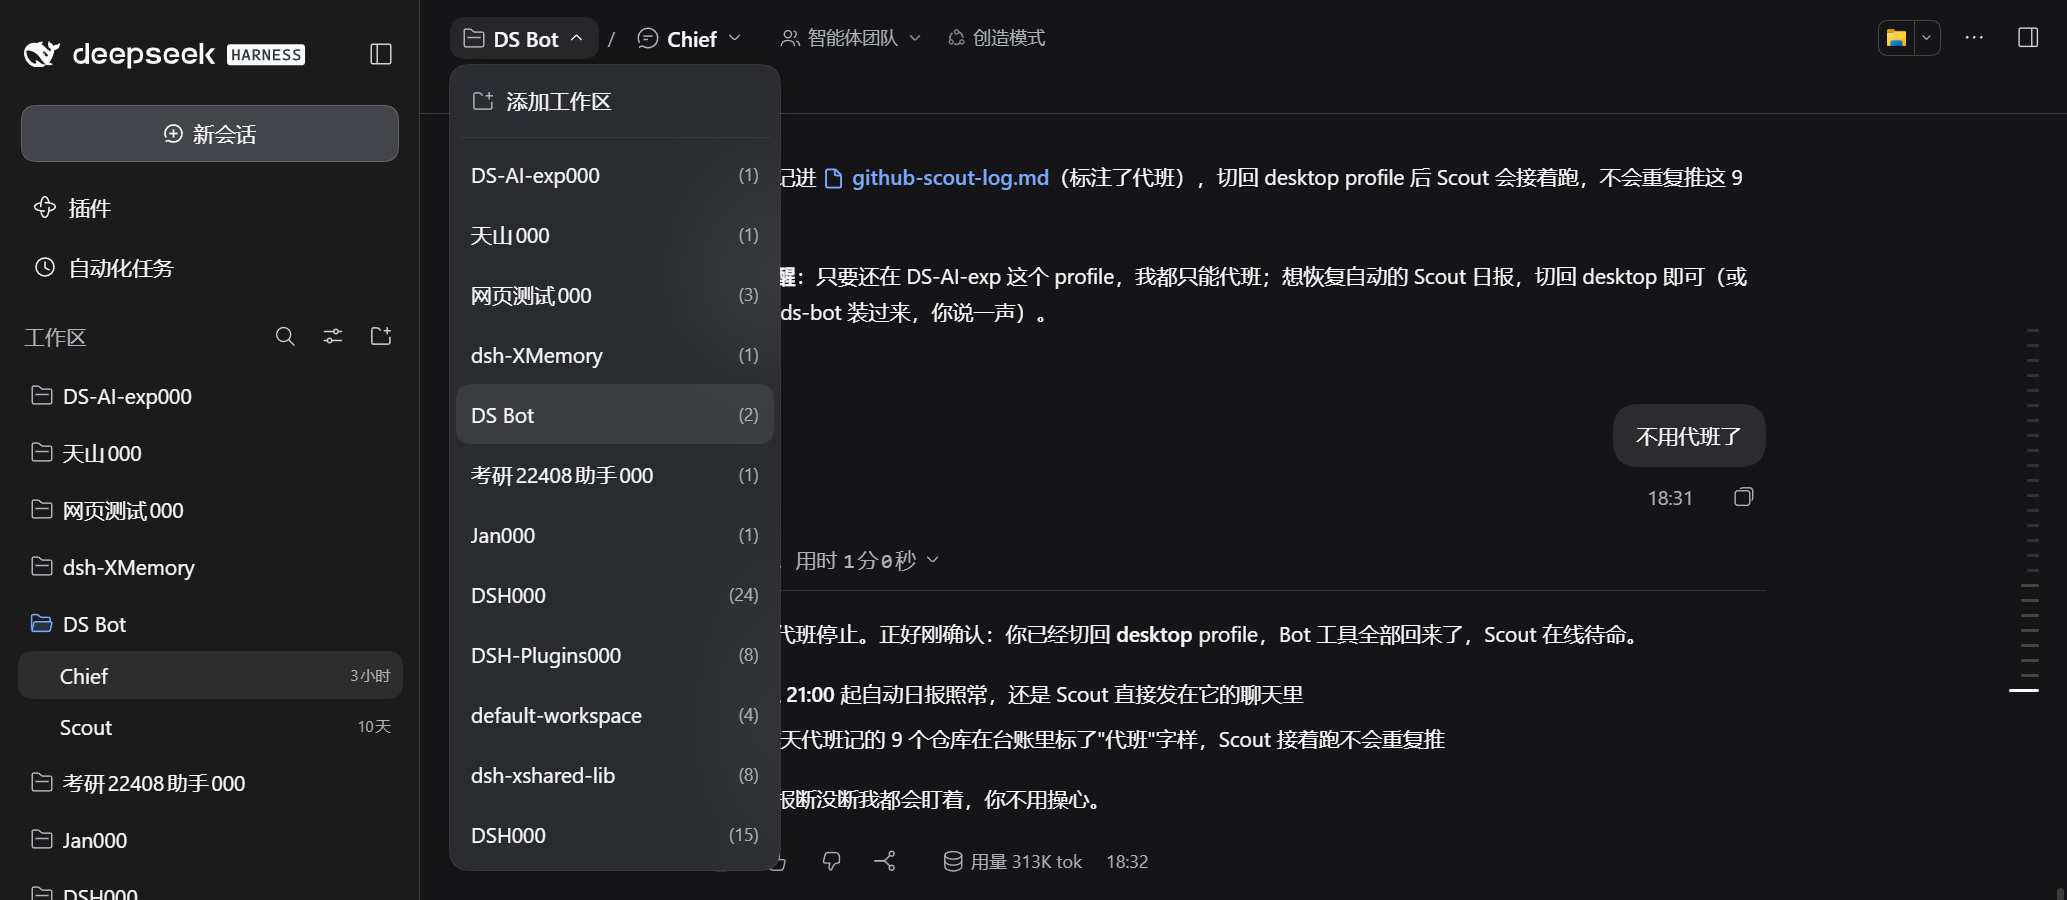The width and height of the screenshot is (2067, 900).
Task: Choose 网页测试000 from the dropdown list
Action: click(614, 295)
